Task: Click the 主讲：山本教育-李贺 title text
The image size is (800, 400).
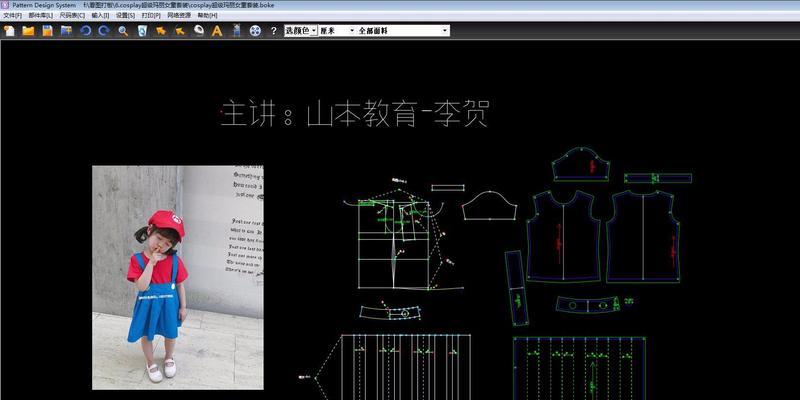Action: tap(354, 114)
